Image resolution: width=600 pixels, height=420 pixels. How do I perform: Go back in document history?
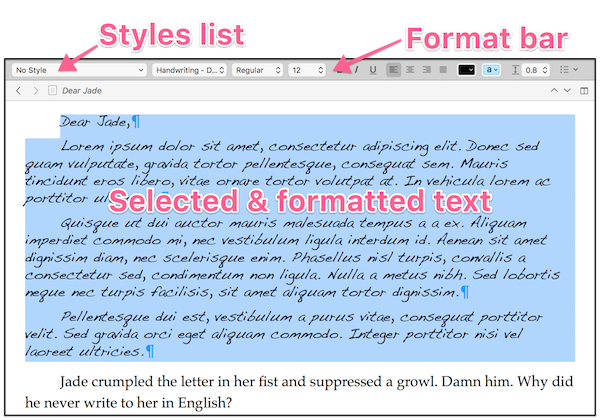(18, 91)
